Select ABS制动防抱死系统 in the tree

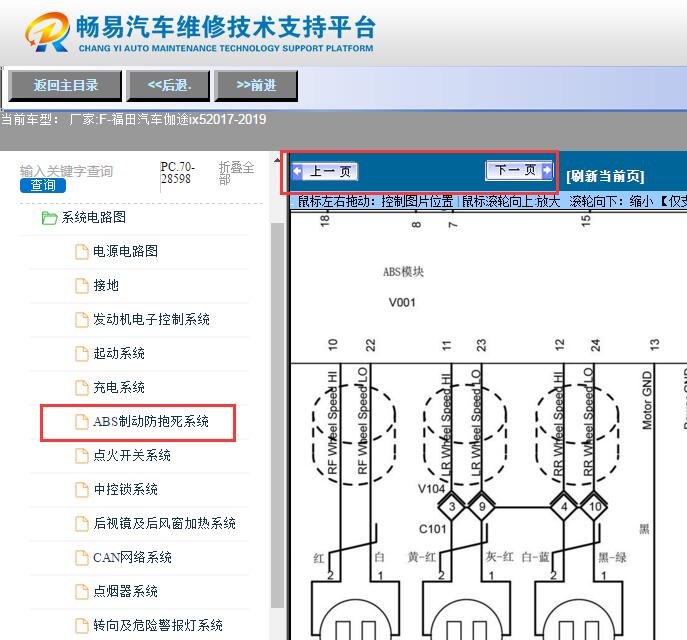(x=151, y=421)
